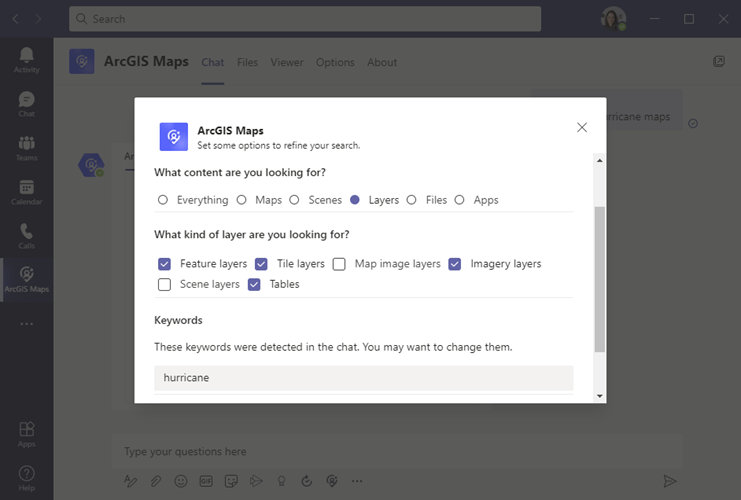741x500 pixels.
Task: Open the GIF picker
Action: point(206,481)
